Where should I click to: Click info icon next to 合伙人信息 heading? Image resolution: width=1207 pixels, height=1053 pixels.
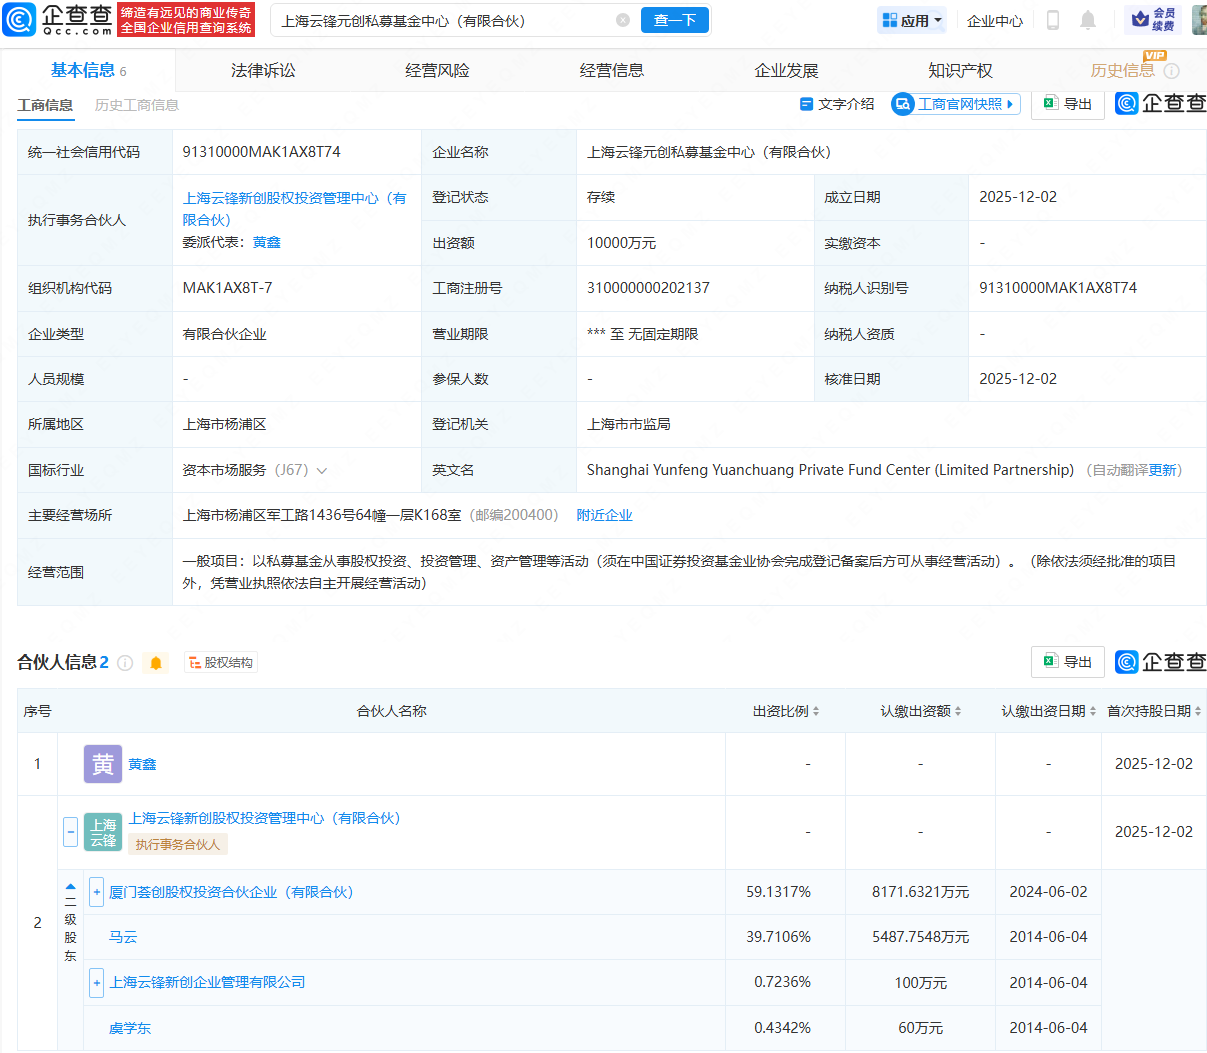(125, 663)
